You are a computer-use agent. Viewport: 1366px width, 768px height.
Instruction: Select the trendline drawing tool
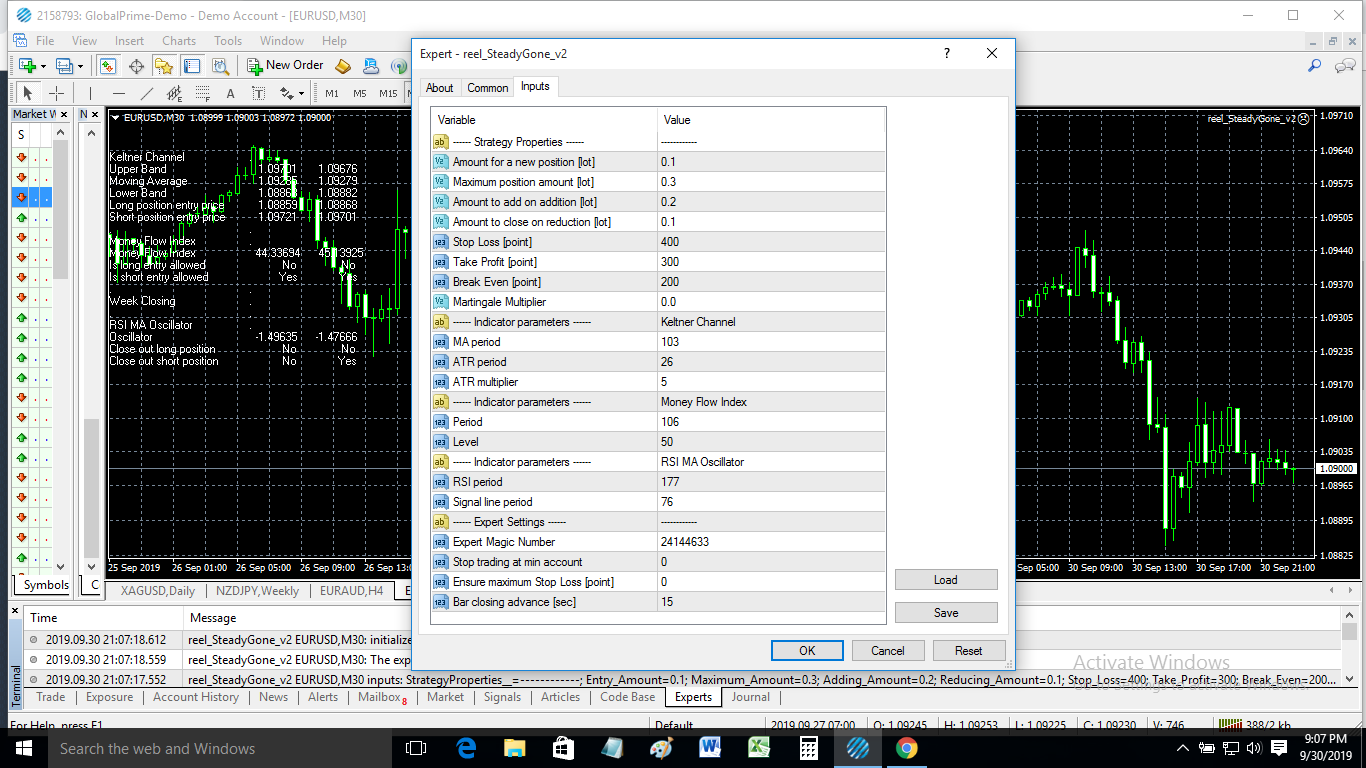click(147, 93)
